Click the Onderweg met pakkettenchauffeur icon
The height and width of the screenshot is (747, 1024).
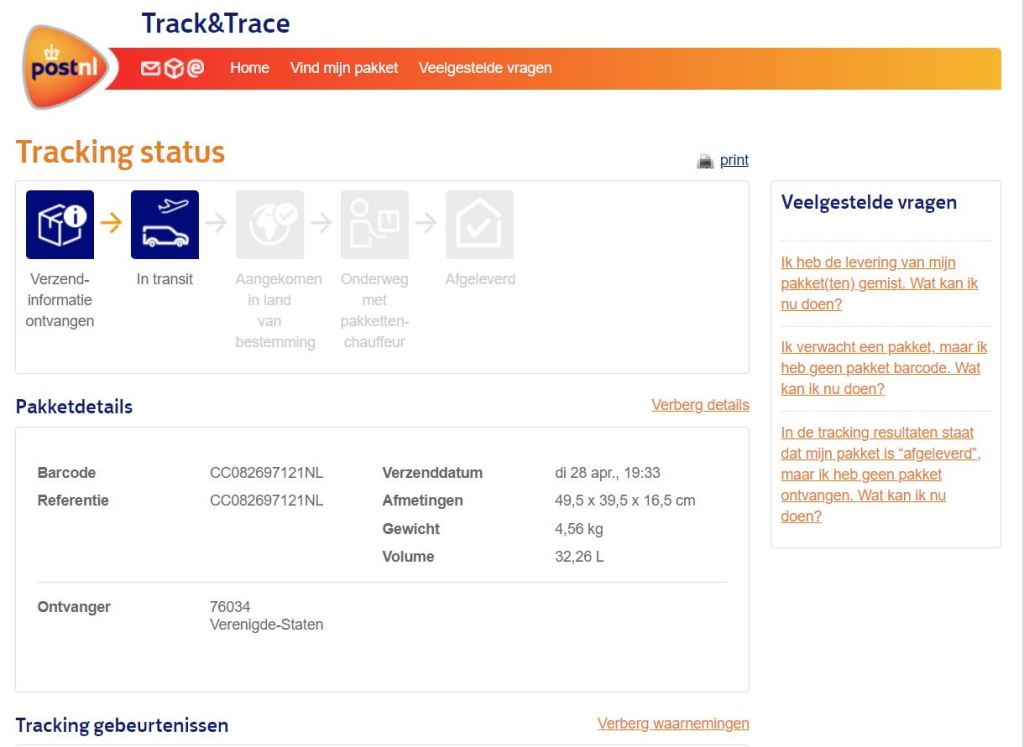375,225
